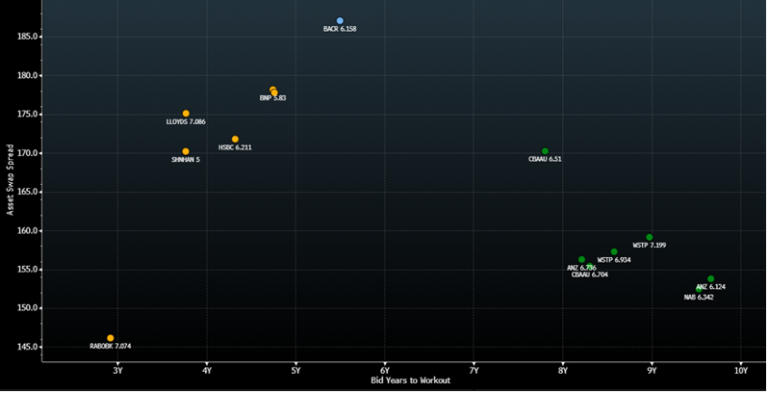The image size is (768, 393).
Task: Select the CBAAU 6.704 data point
Action: click(590, 267)
